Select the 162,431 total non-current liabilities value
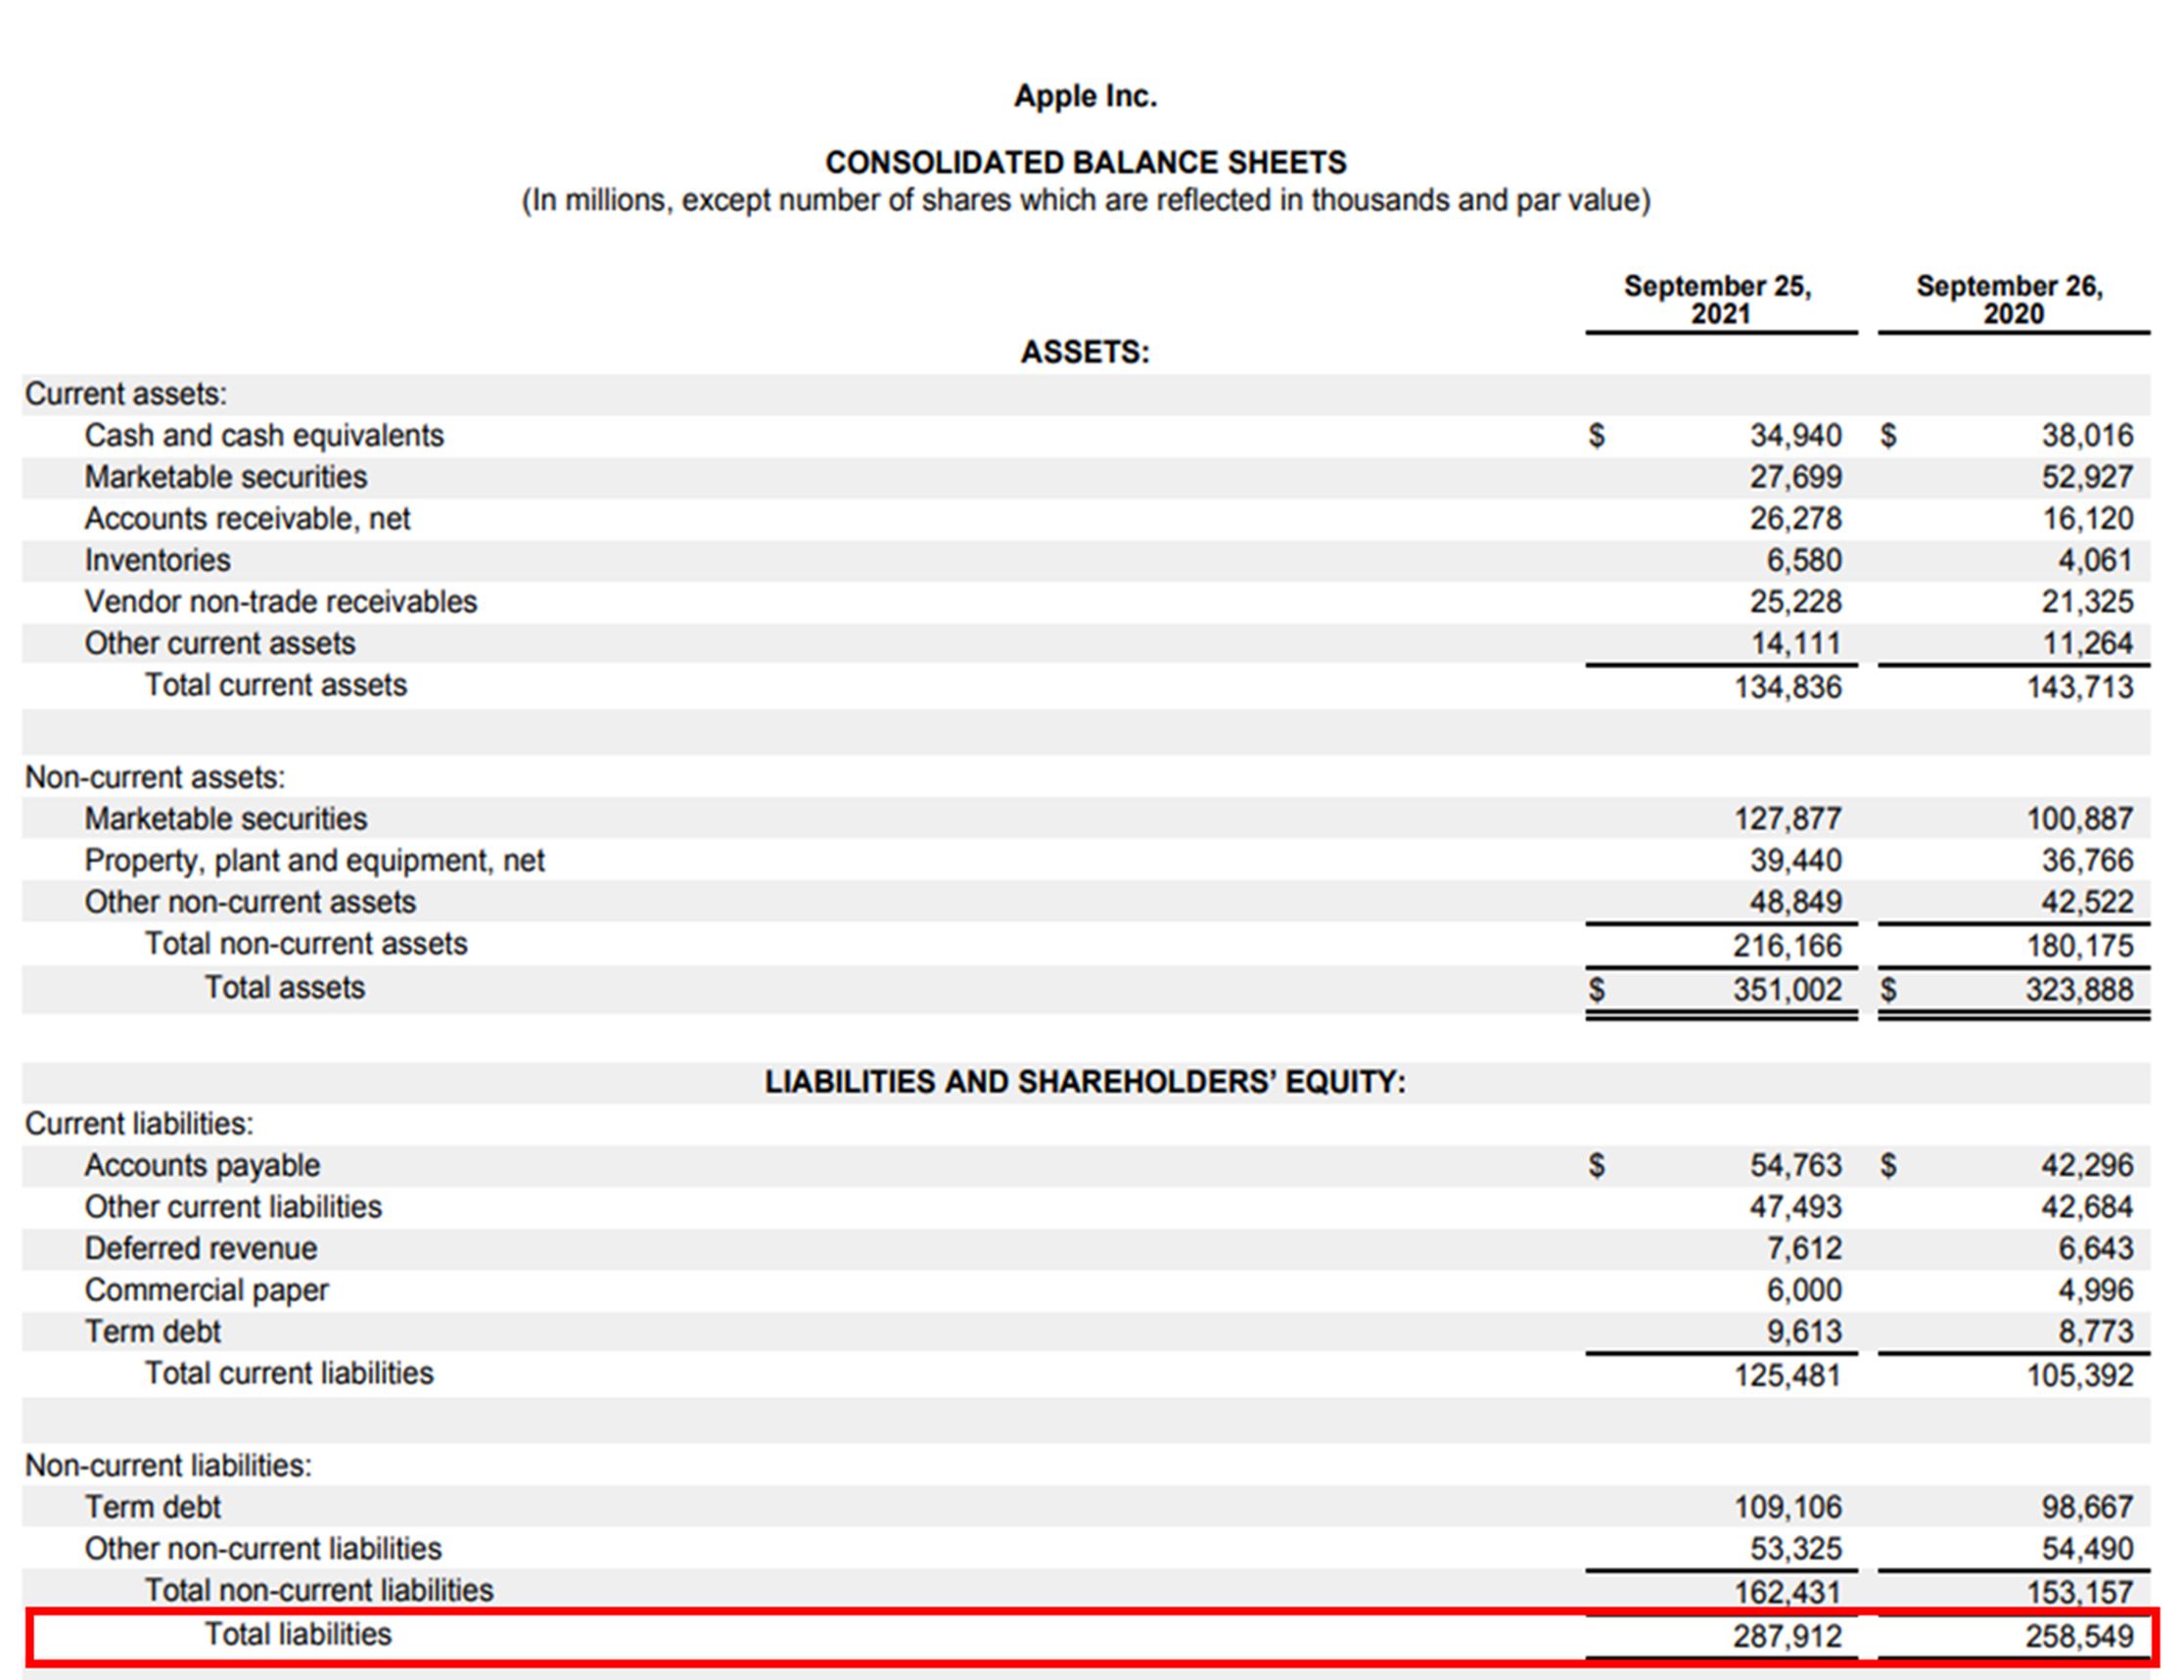This screenshot has height=1680, width=2184. click(x=1787, y=1592)
